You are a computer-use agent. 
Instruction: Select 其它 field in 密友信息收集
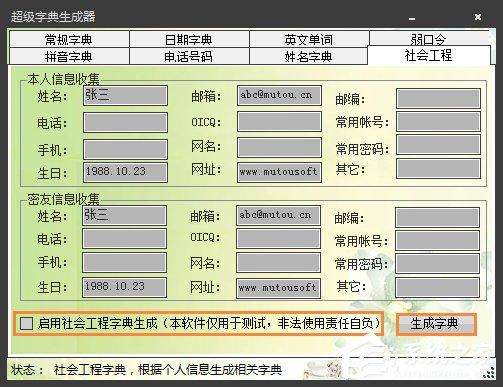(438, 287)
